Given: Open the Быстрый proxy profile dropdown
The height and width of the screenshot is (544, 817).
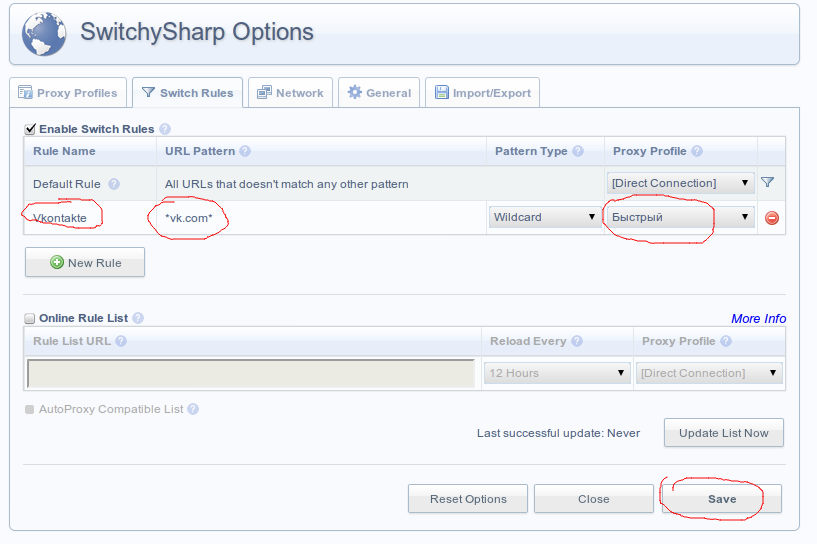Looking at the screenshot, I should 680,217.
